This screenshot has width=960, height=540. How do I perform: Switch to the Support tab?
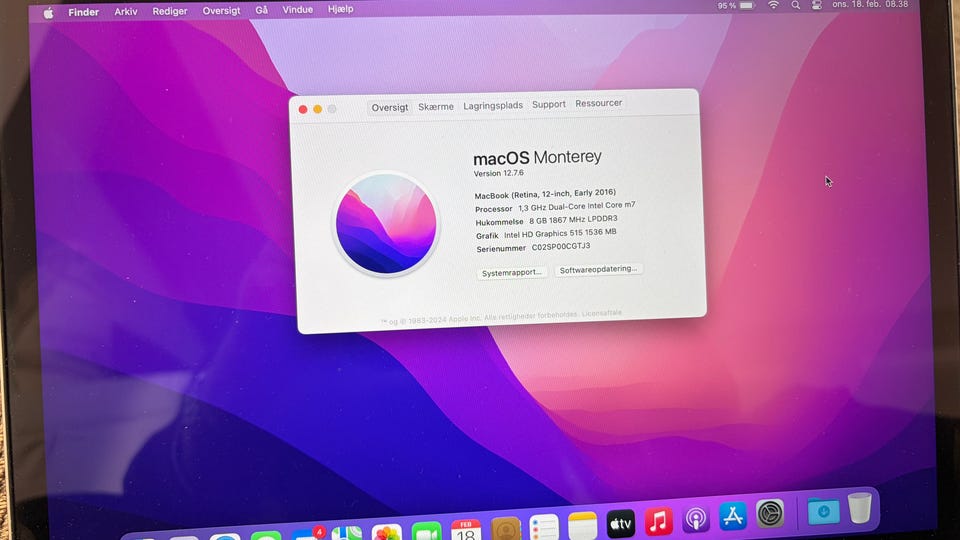[x=549, y=104]
